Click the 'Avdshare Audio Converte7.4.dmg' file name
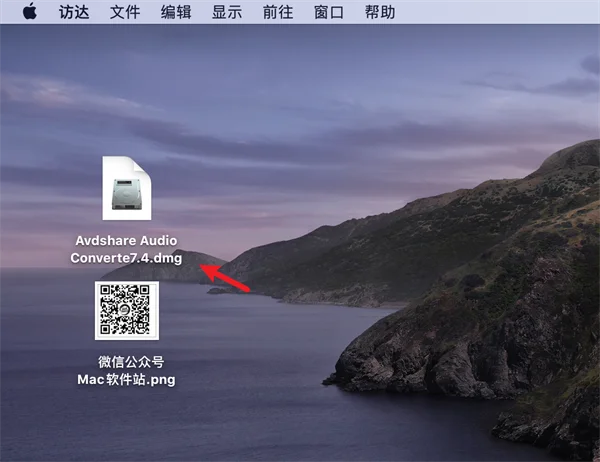 point(126,249)
